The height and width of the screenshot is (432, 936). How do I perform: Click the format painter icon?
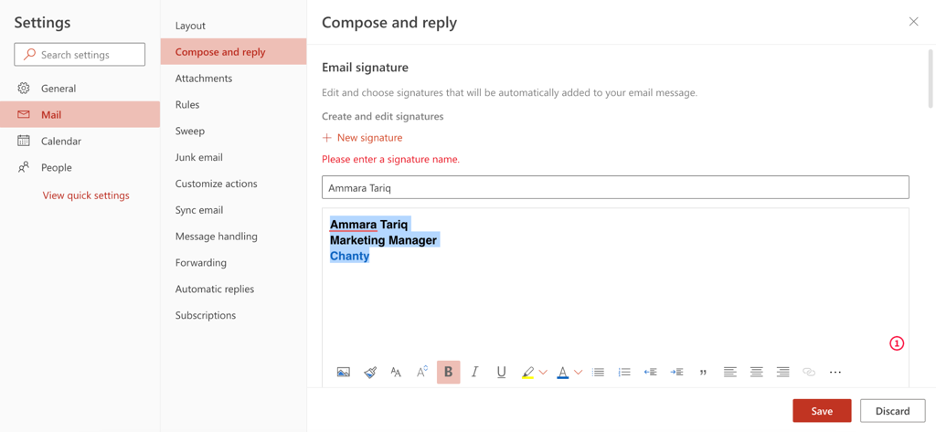tap(370, 372)
